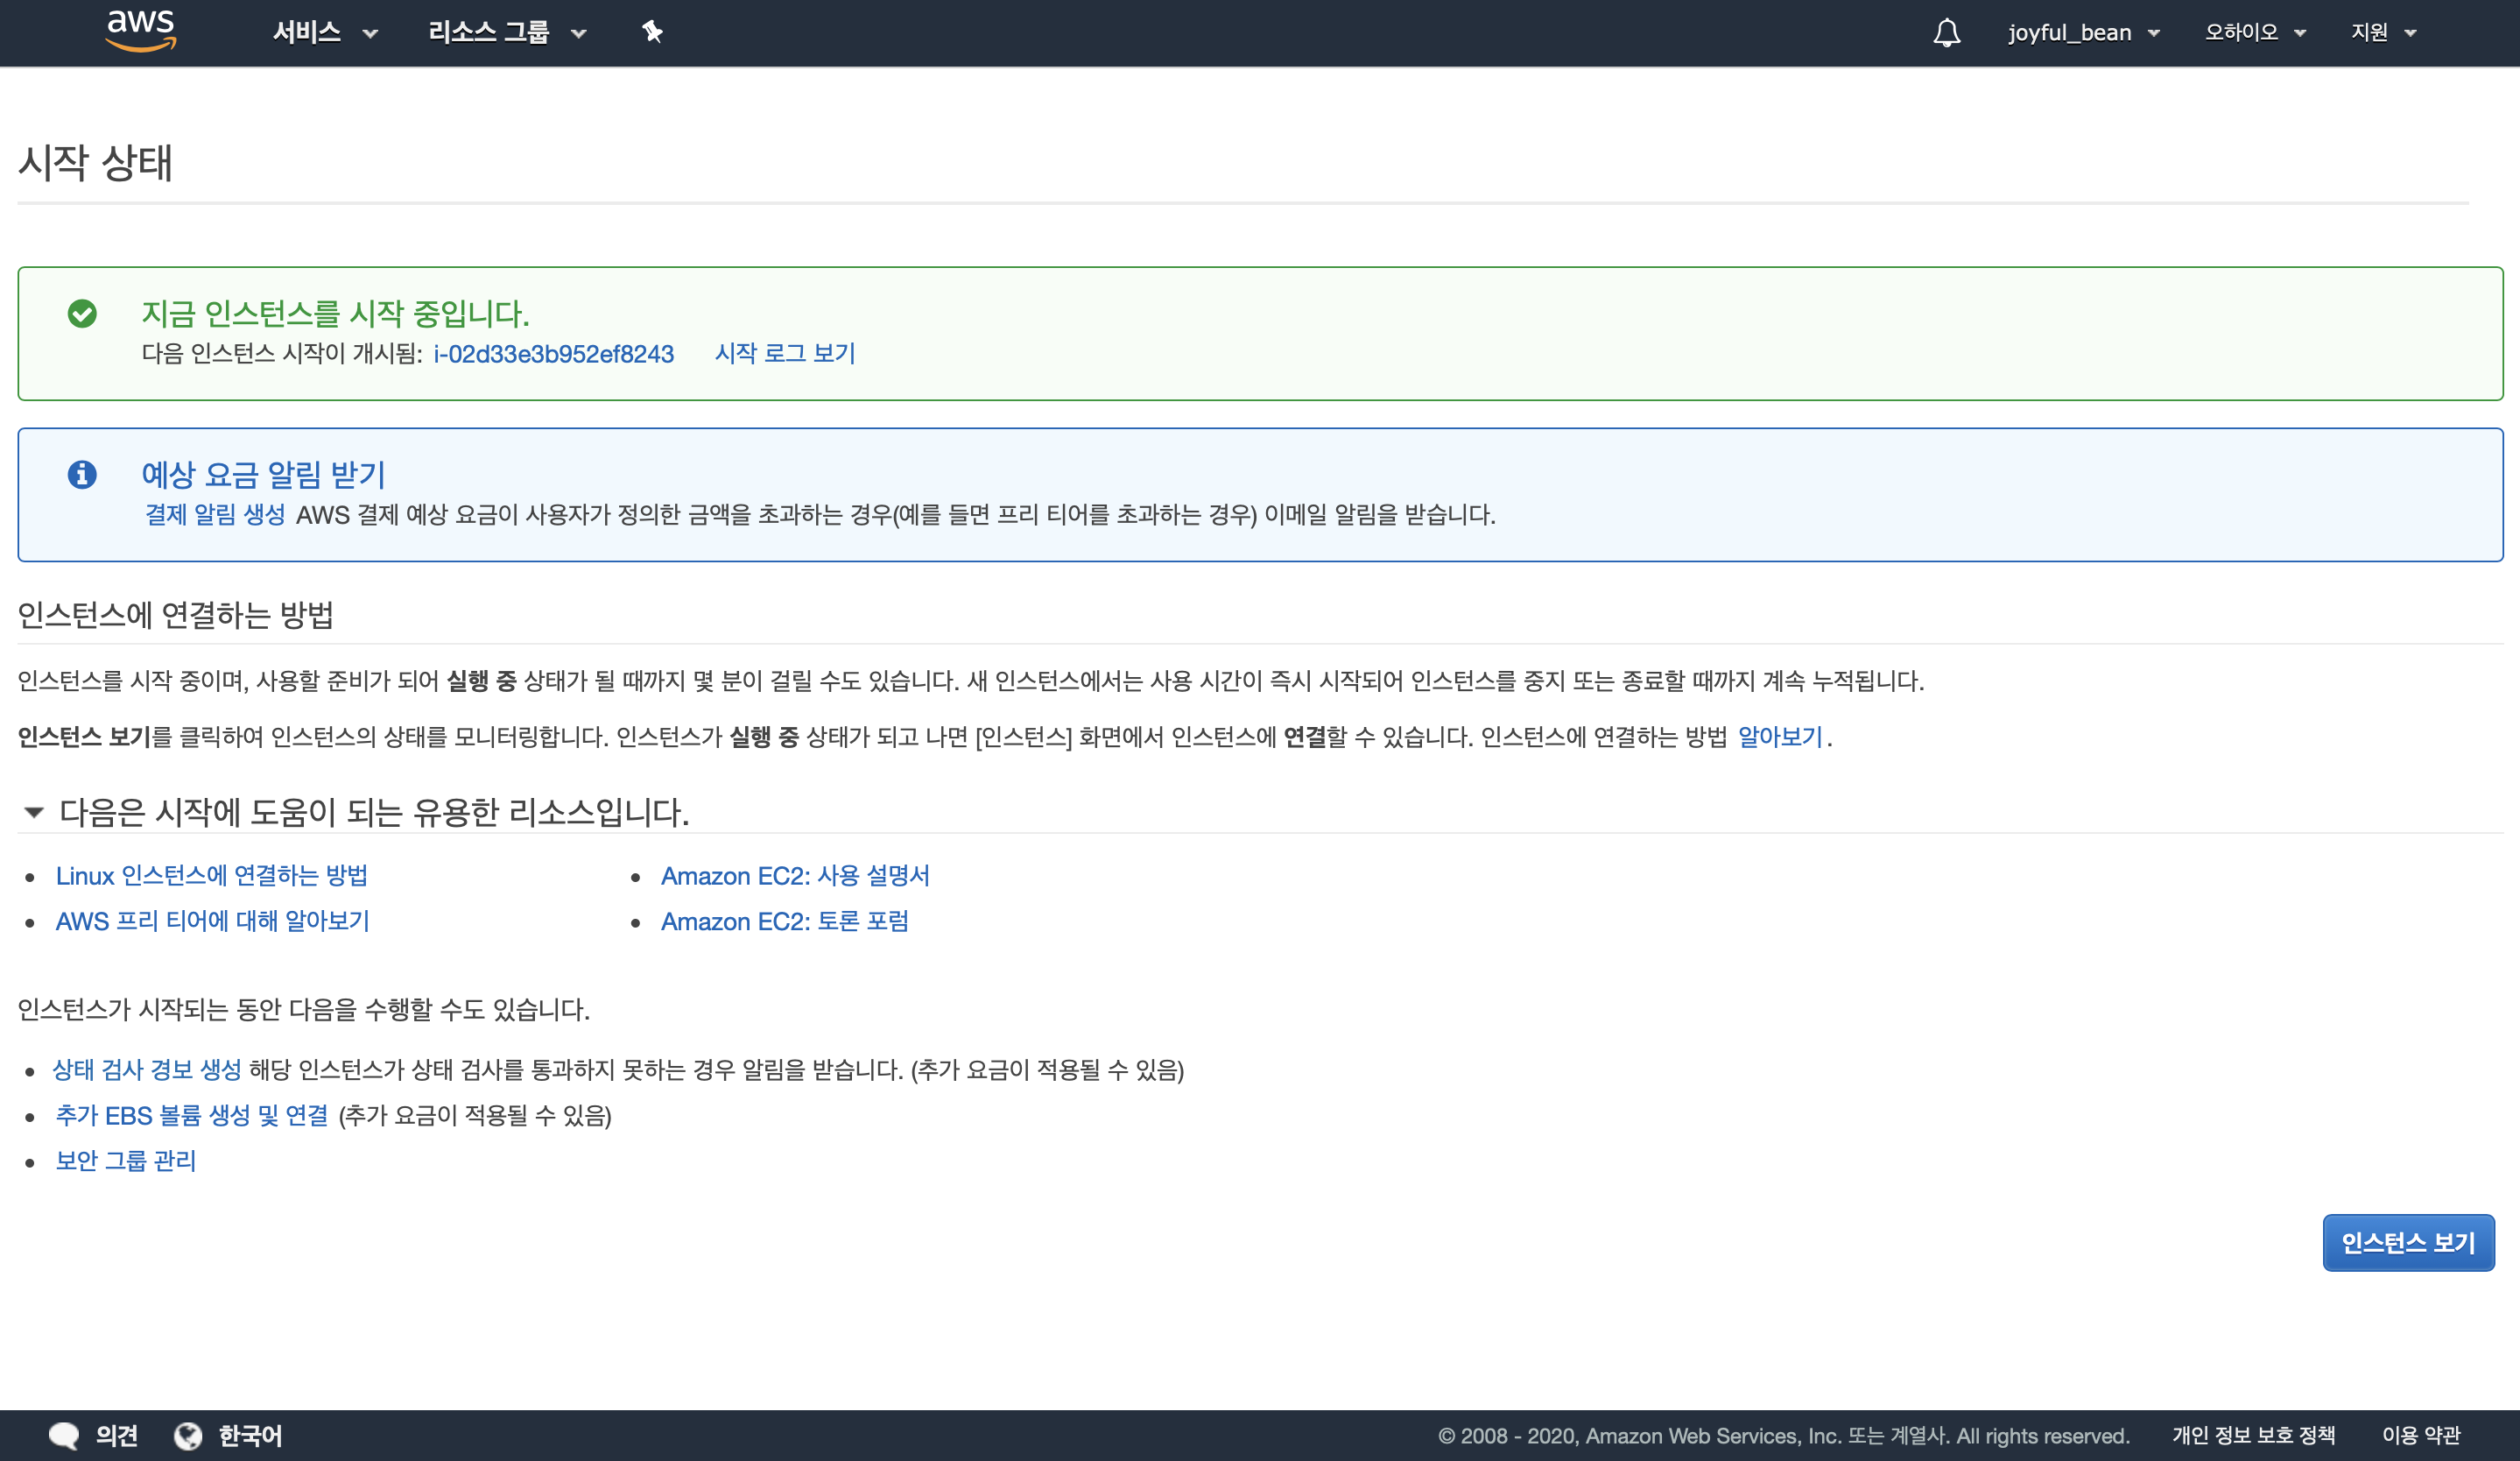Viewport: 2520px width, 1461px height.
Task: Click the 인스턴스 보기 button
Action: tap(2408, 1243)
